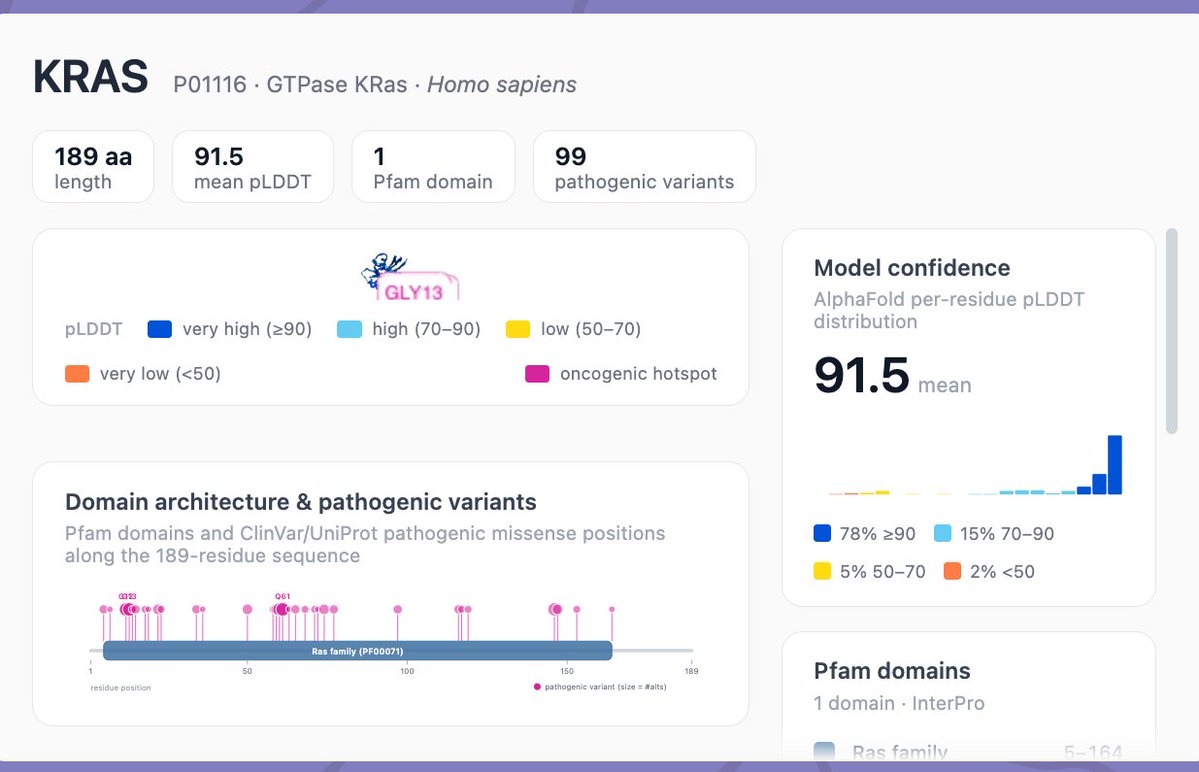Screen dimensions: 1199x772
Task: Click the '91.5 mean pLDDT' stat card
Action: pyautogui.click(x=252, y=167)
